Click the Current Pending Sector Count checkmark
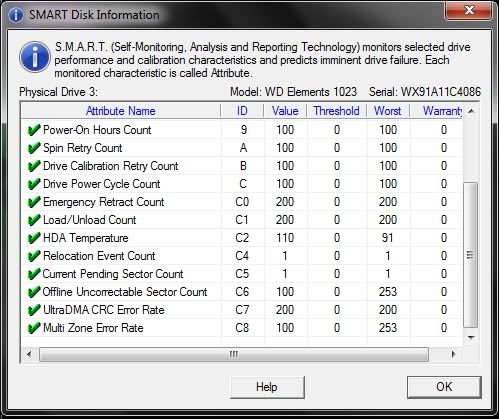The height and width of the screenshot is (419, 499). [34, 274]
